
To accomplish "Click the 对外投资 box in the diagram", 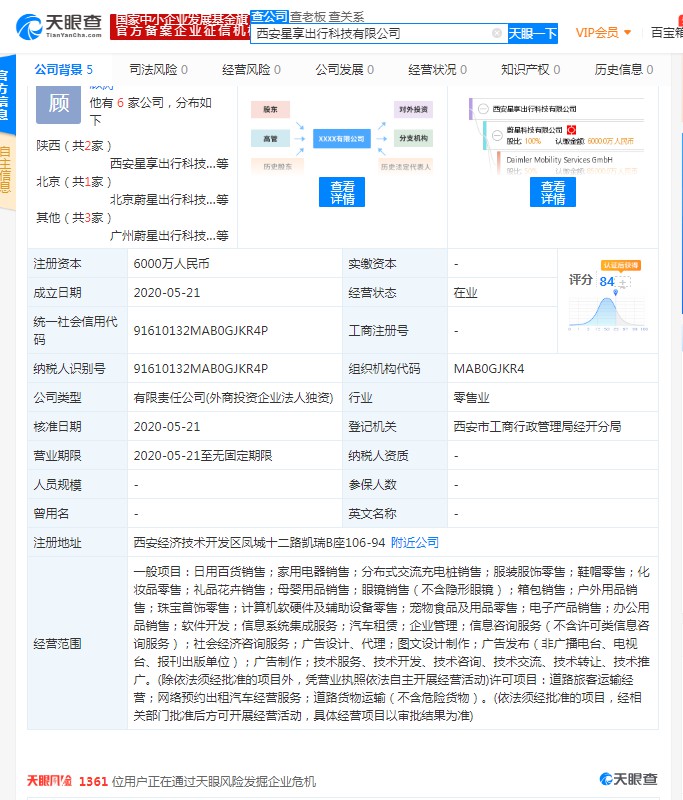I will (413, 109).
